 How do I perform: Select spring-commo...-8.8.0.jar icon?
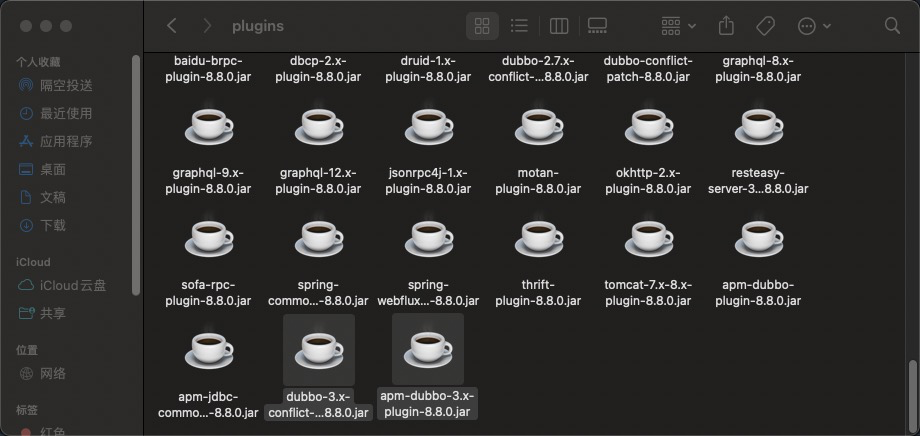click(319, 238)
